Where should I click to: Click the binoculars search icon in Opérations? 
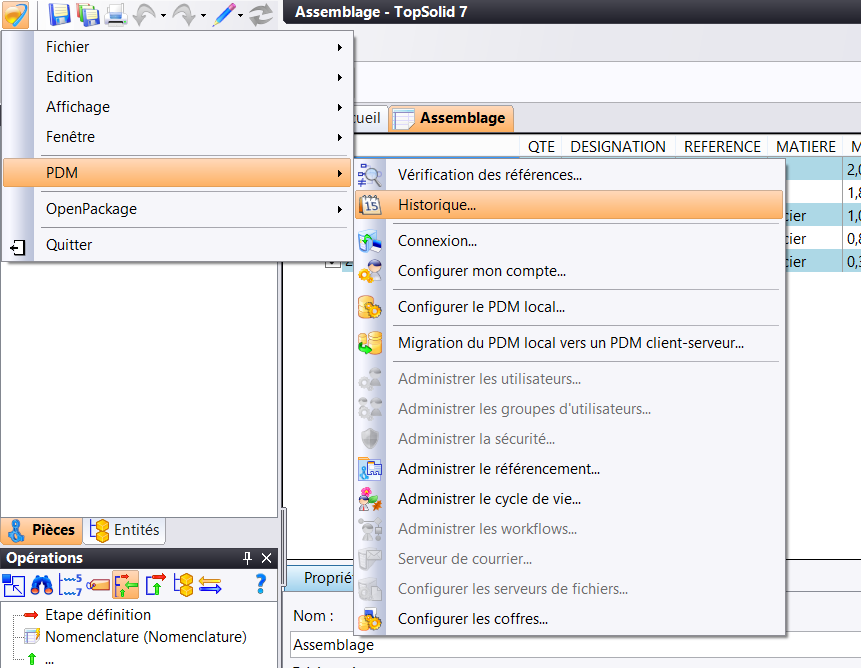tap(42, 585)
